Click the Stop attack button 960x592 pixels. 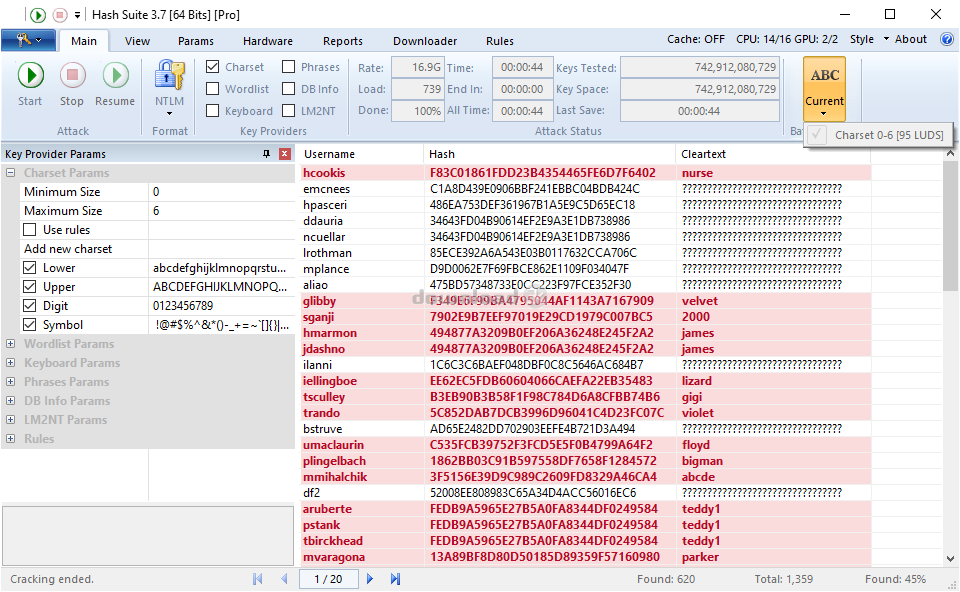72,84
